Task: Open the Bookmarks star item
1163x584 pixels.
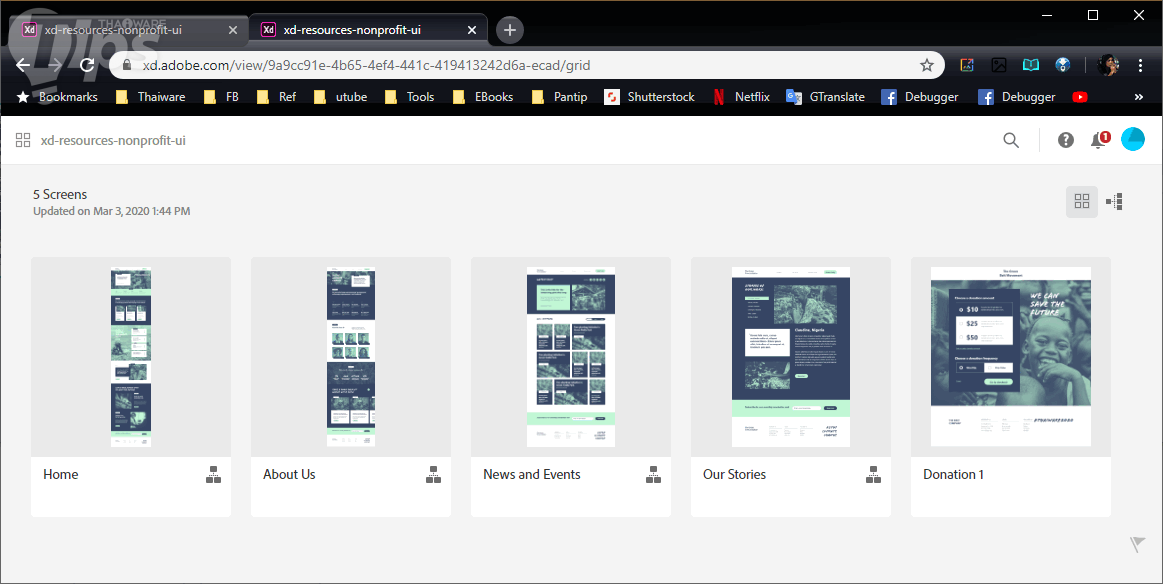Action: tap(57, 96)
